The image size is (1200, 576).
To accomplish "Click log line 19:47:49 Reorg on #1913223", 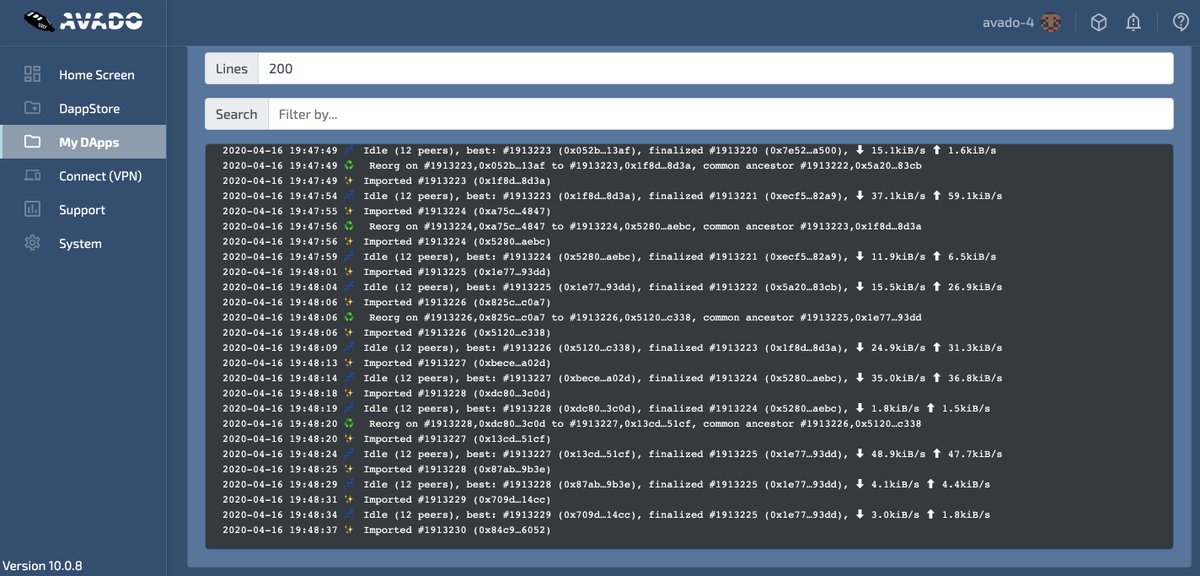I will (571, 166).
